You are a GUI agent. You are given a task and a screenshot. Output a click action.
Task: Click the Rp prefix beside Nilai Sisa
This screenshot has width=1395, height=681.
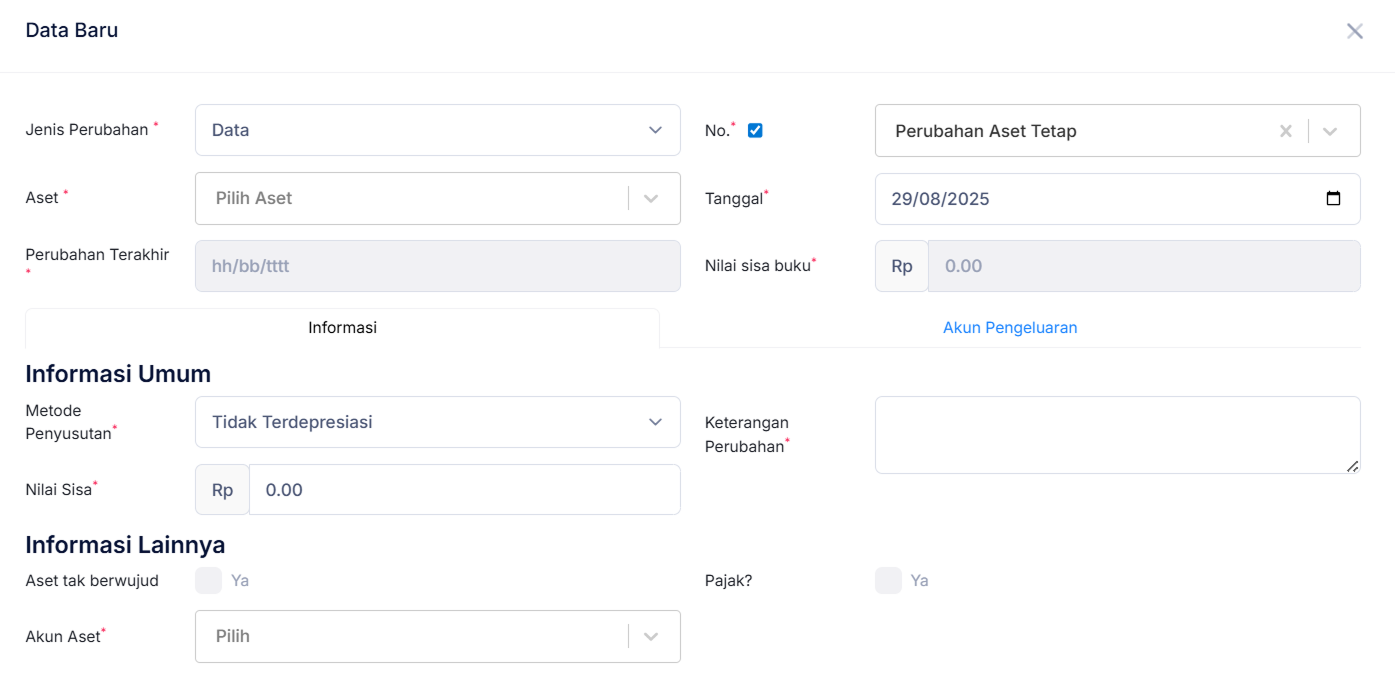222,490
